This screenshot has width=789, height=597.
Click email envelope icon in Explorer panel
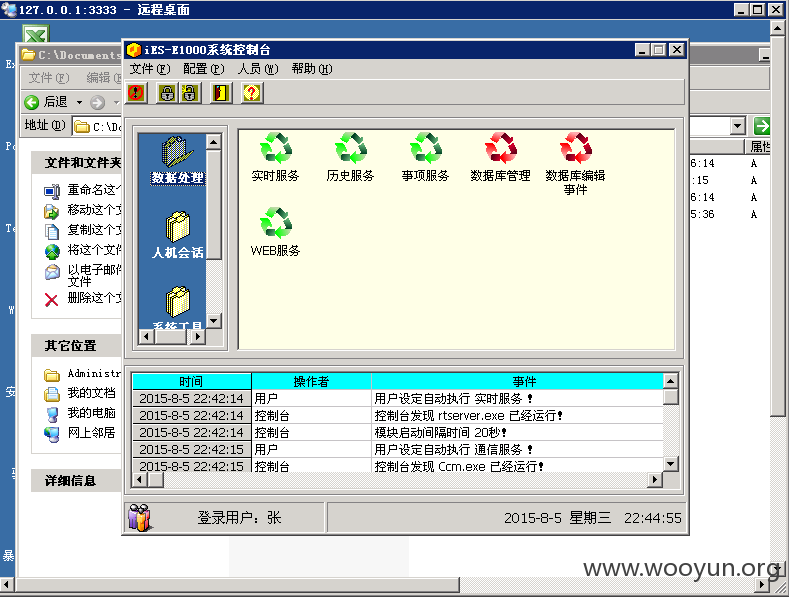(52, 272)
